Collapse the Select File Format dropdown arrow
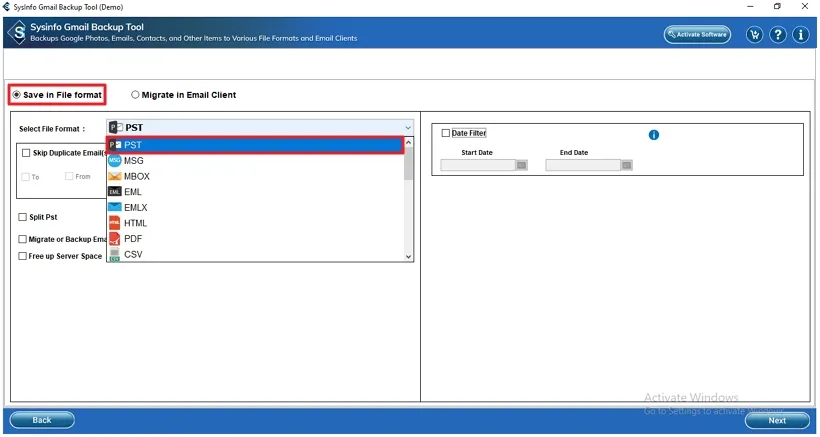Viewport: 820px width, 437px height. pos(408,128)
